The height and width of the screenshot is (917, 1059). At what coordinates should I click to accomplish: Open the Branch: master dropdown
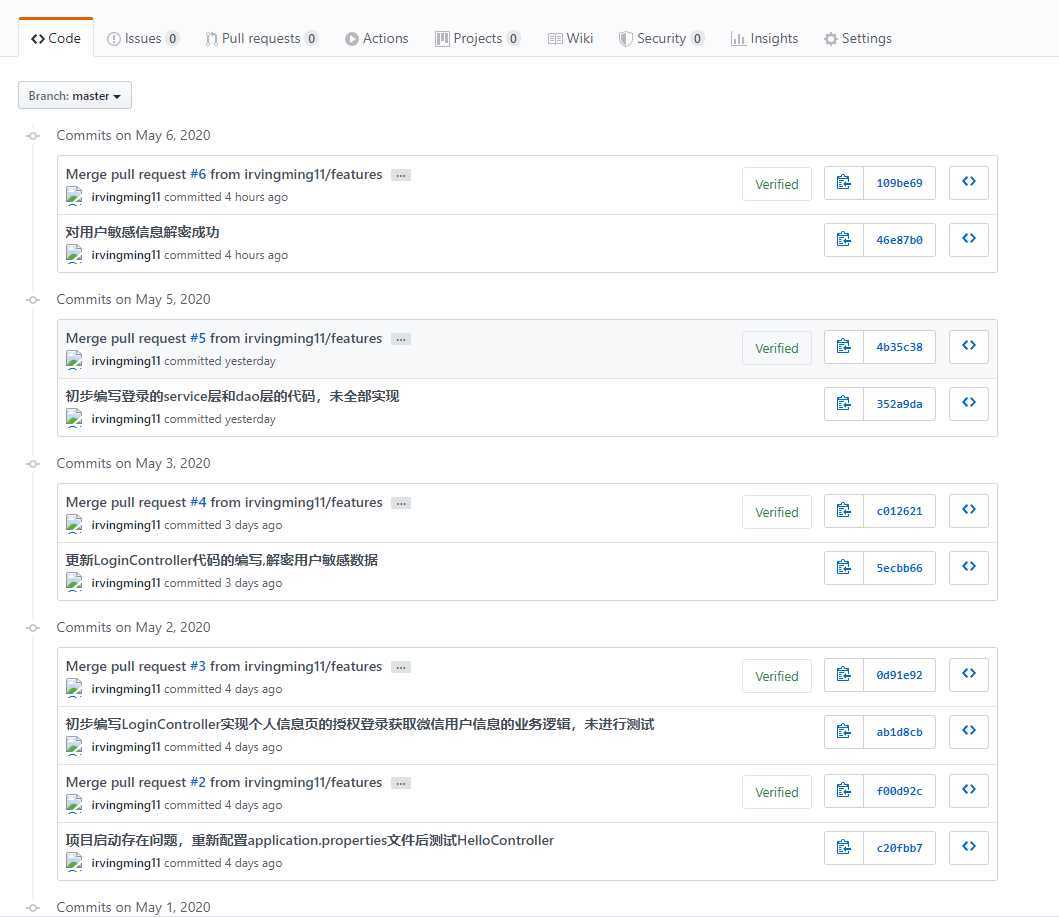coord(74,95)
